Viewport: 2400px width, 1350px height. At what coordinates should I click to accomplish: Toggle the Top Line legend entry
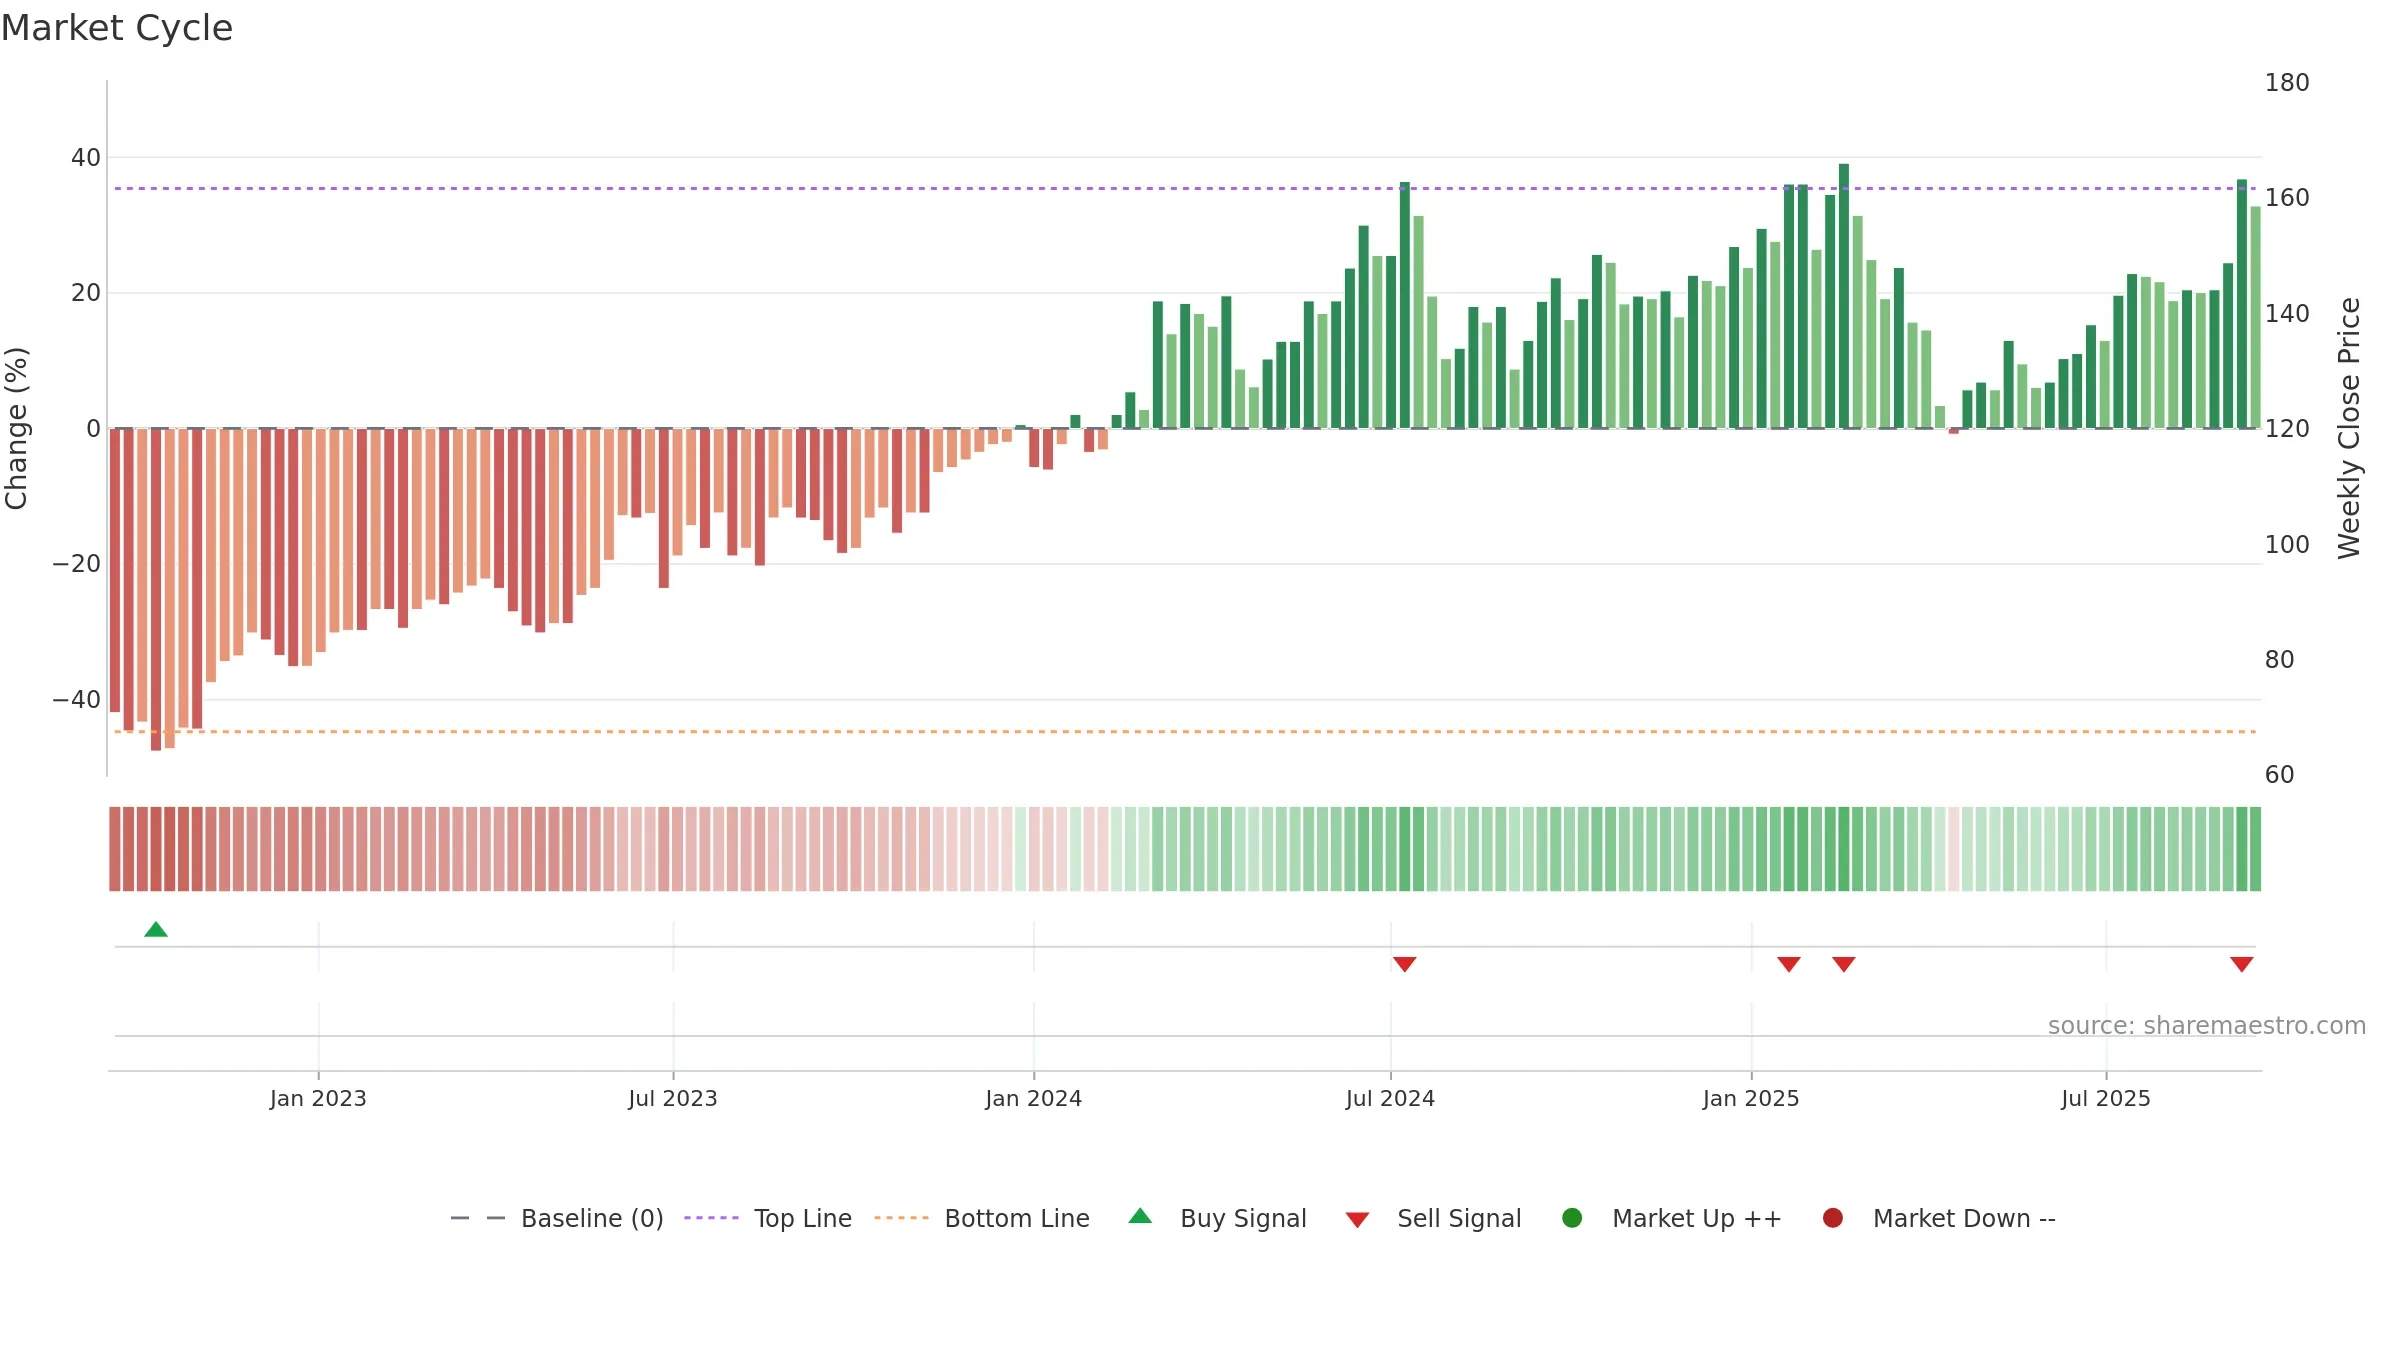point(768,1218)
